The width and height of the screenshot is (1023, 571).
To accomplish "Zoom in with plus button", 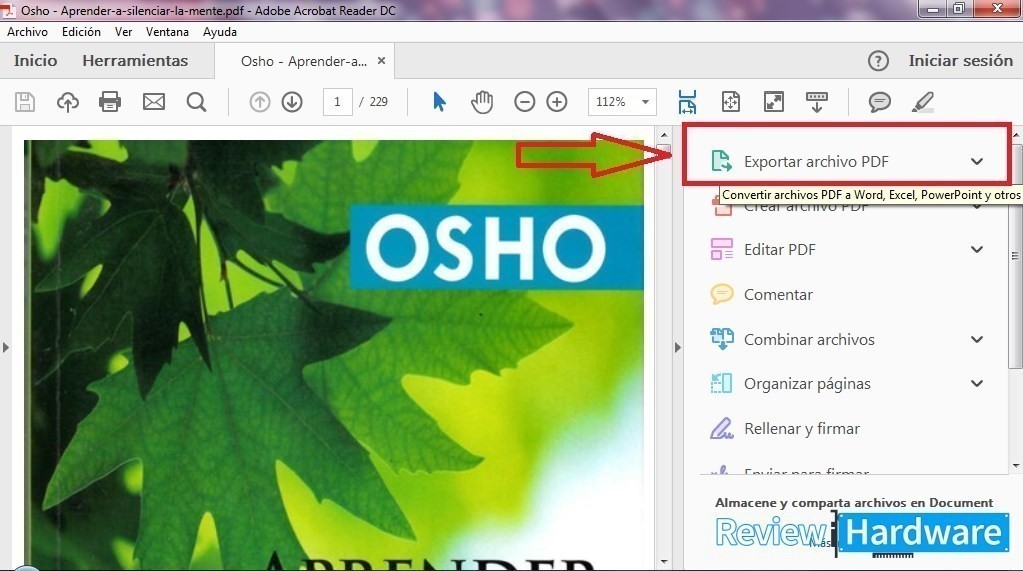I will coord(557,102).
